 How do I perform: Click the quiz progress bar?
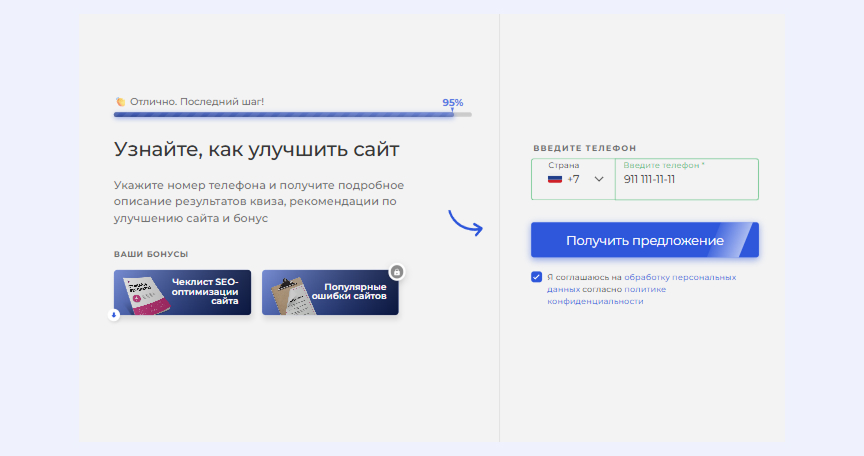(292, 115)
